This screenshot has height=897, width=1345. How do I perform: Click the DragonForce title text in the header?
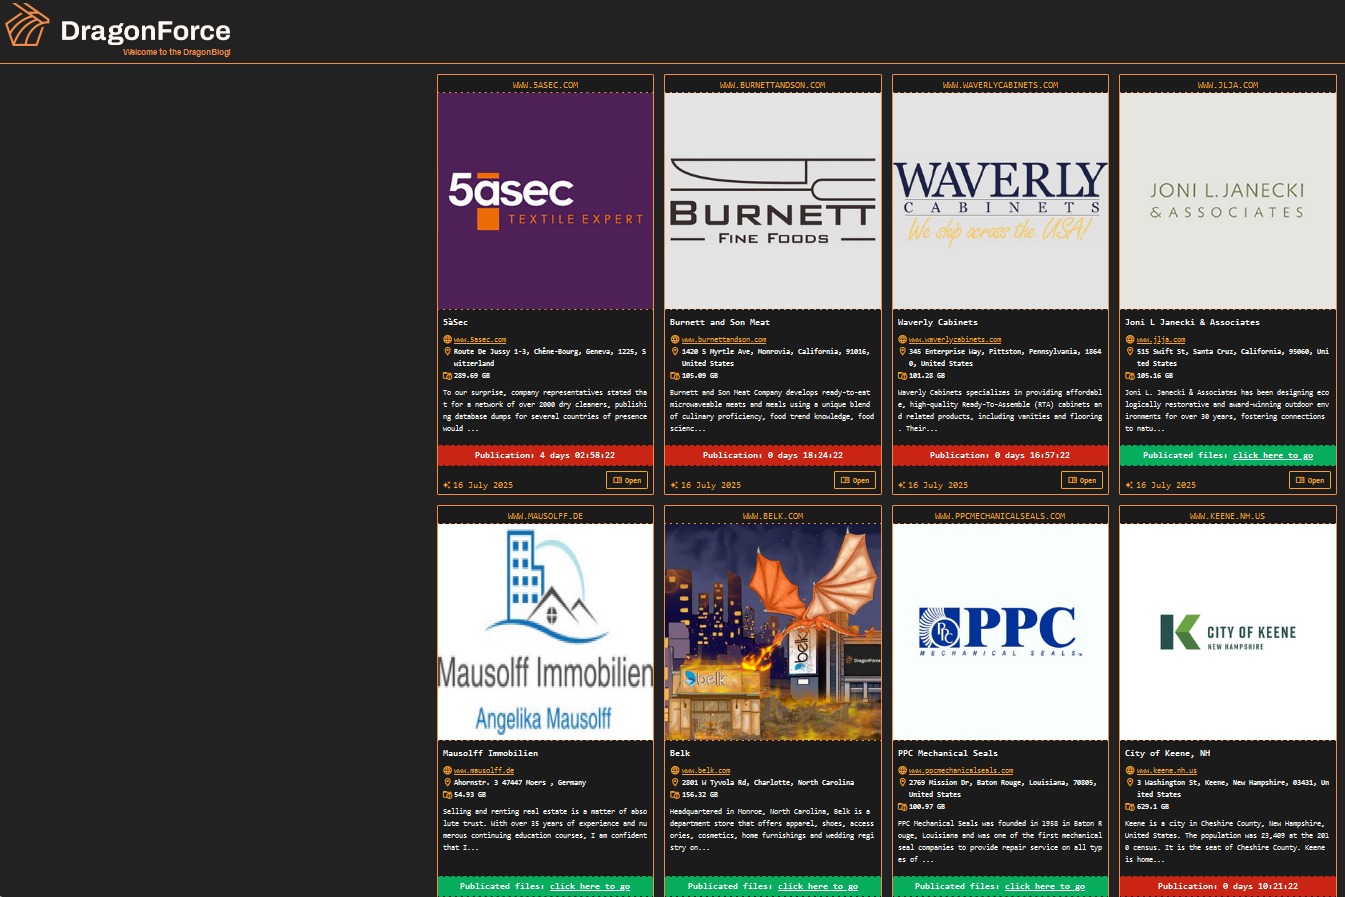pos(145,31)
